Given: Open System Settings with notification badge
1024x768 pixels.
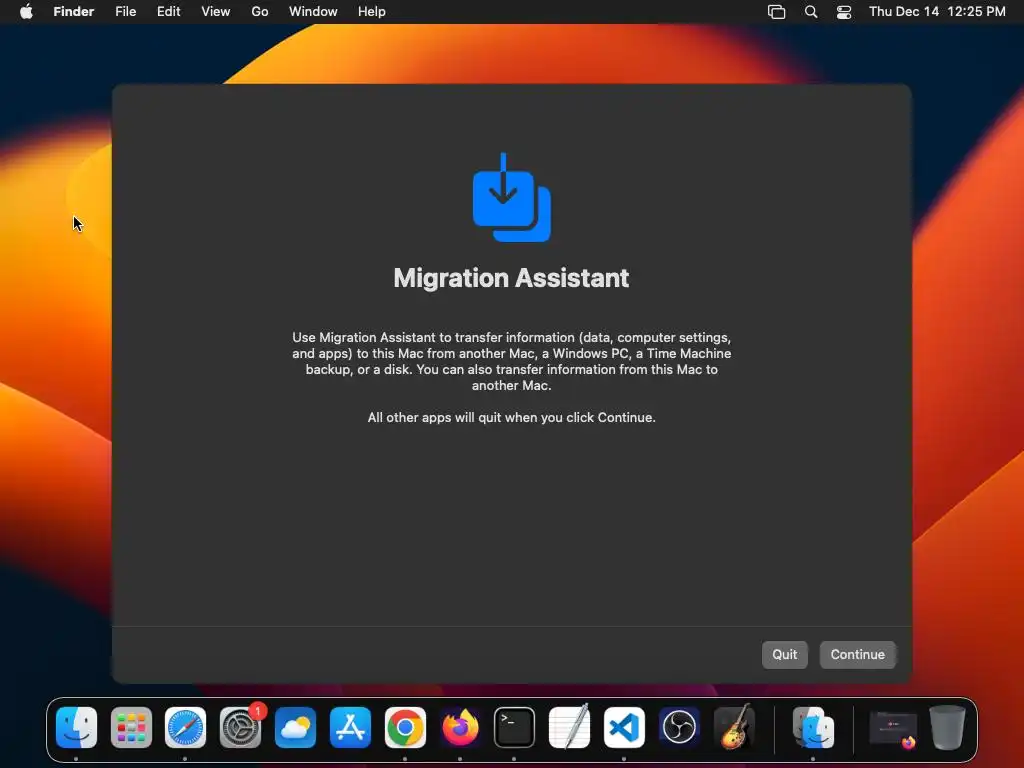Looking at the screenshot, I should [x=240, y=728].
